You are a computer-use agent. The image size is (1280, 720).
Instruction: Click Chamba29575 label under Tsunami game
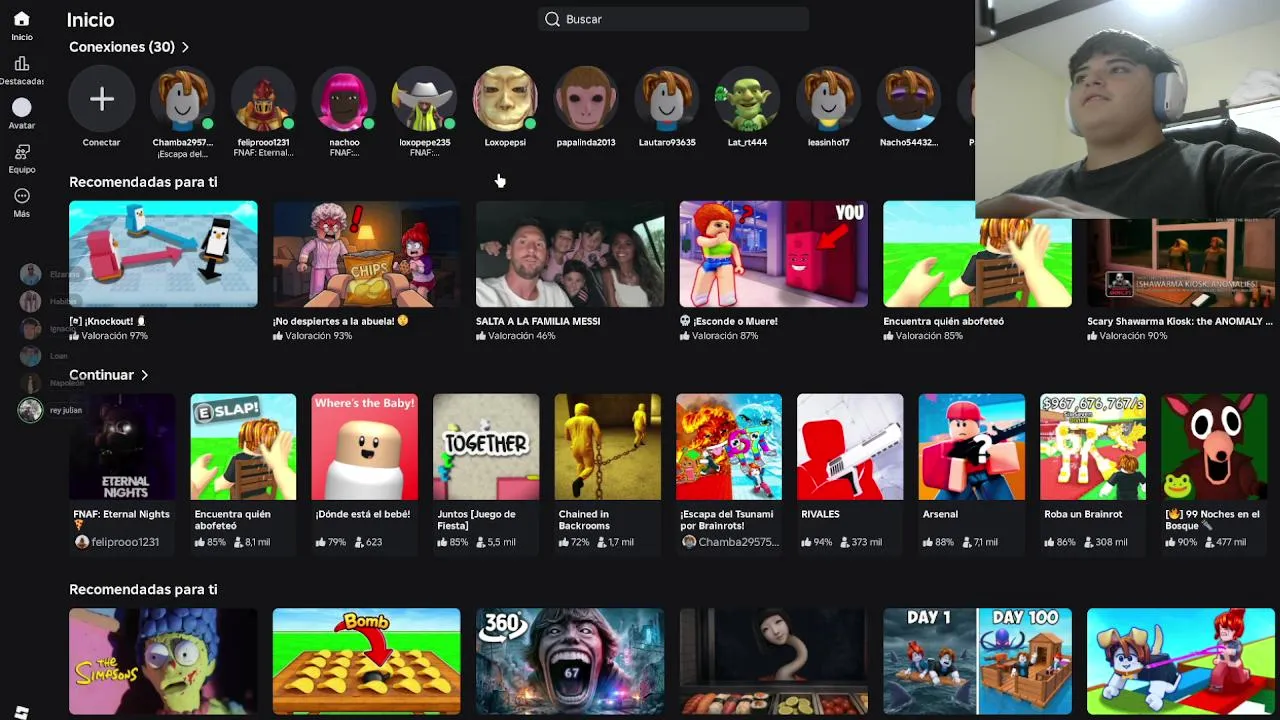(738, 542)
